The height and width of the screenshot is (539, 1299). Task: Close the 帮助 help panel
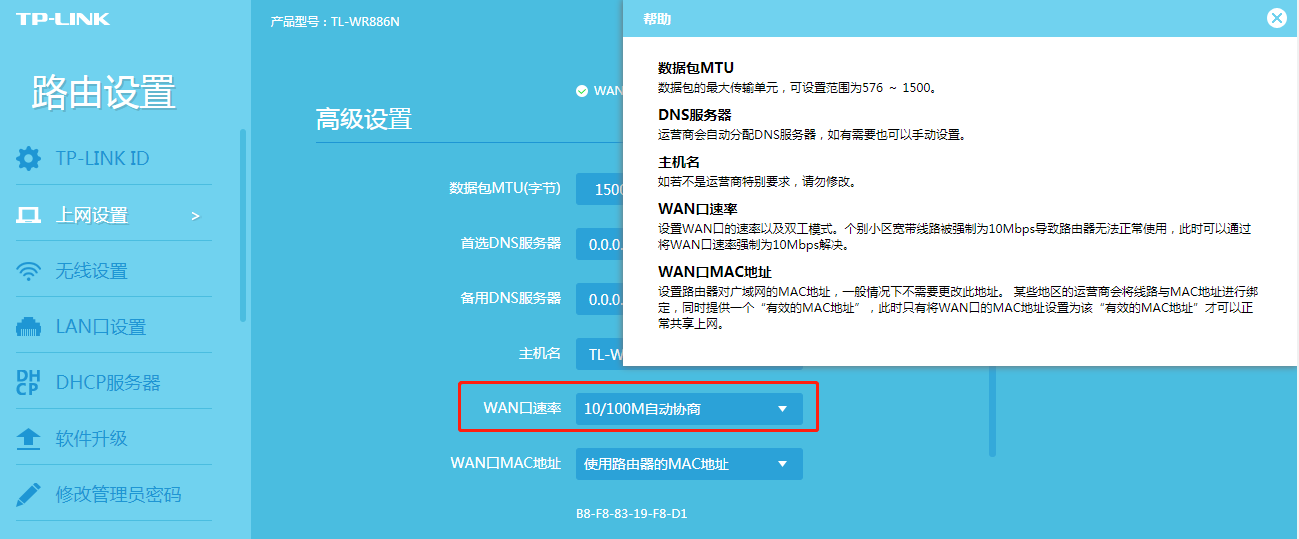1276,18
